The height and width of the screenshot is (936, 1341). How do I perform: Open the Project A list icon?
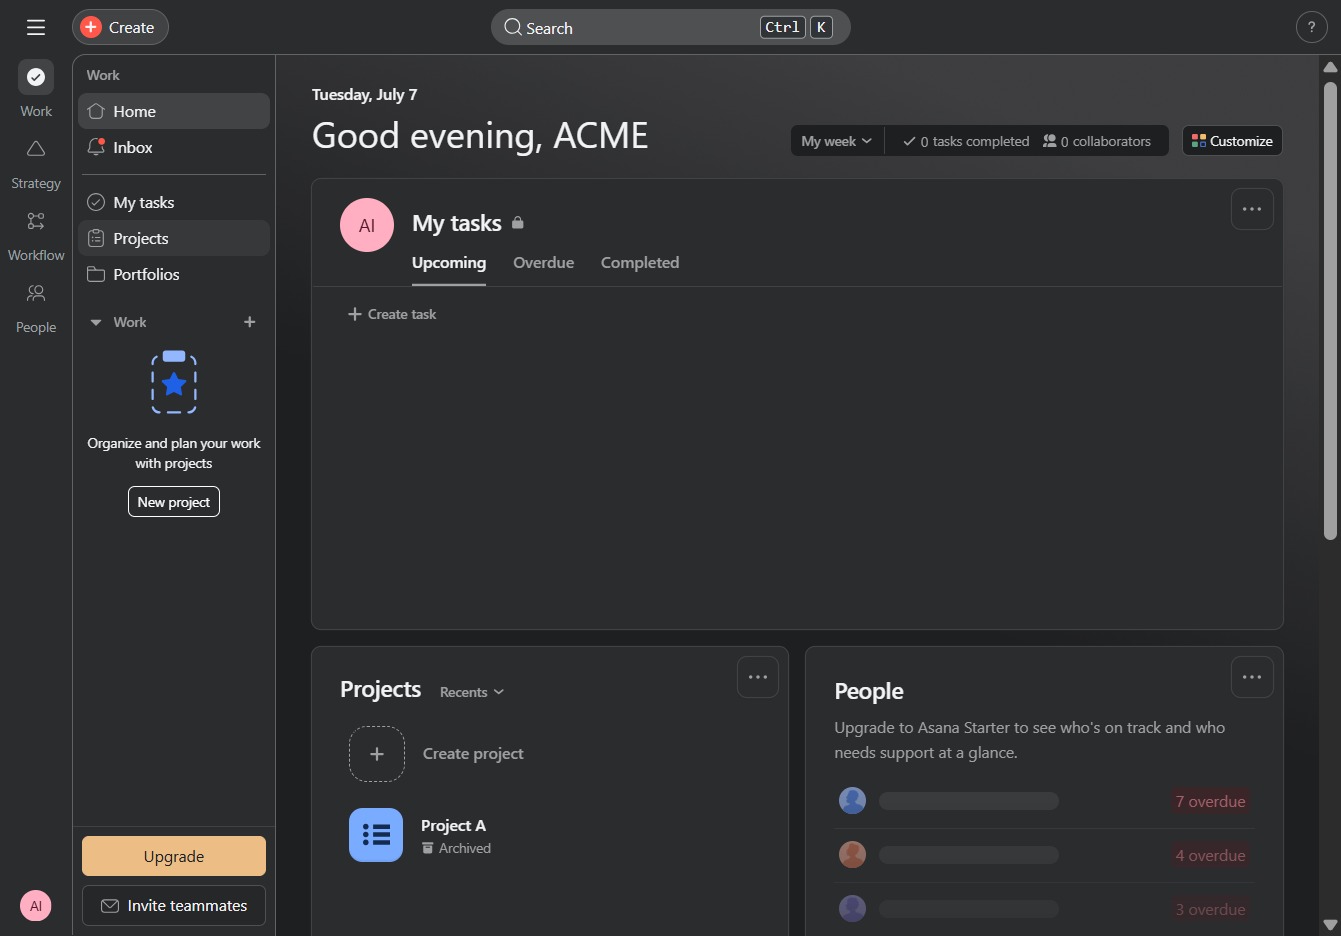tap(376, 835)
